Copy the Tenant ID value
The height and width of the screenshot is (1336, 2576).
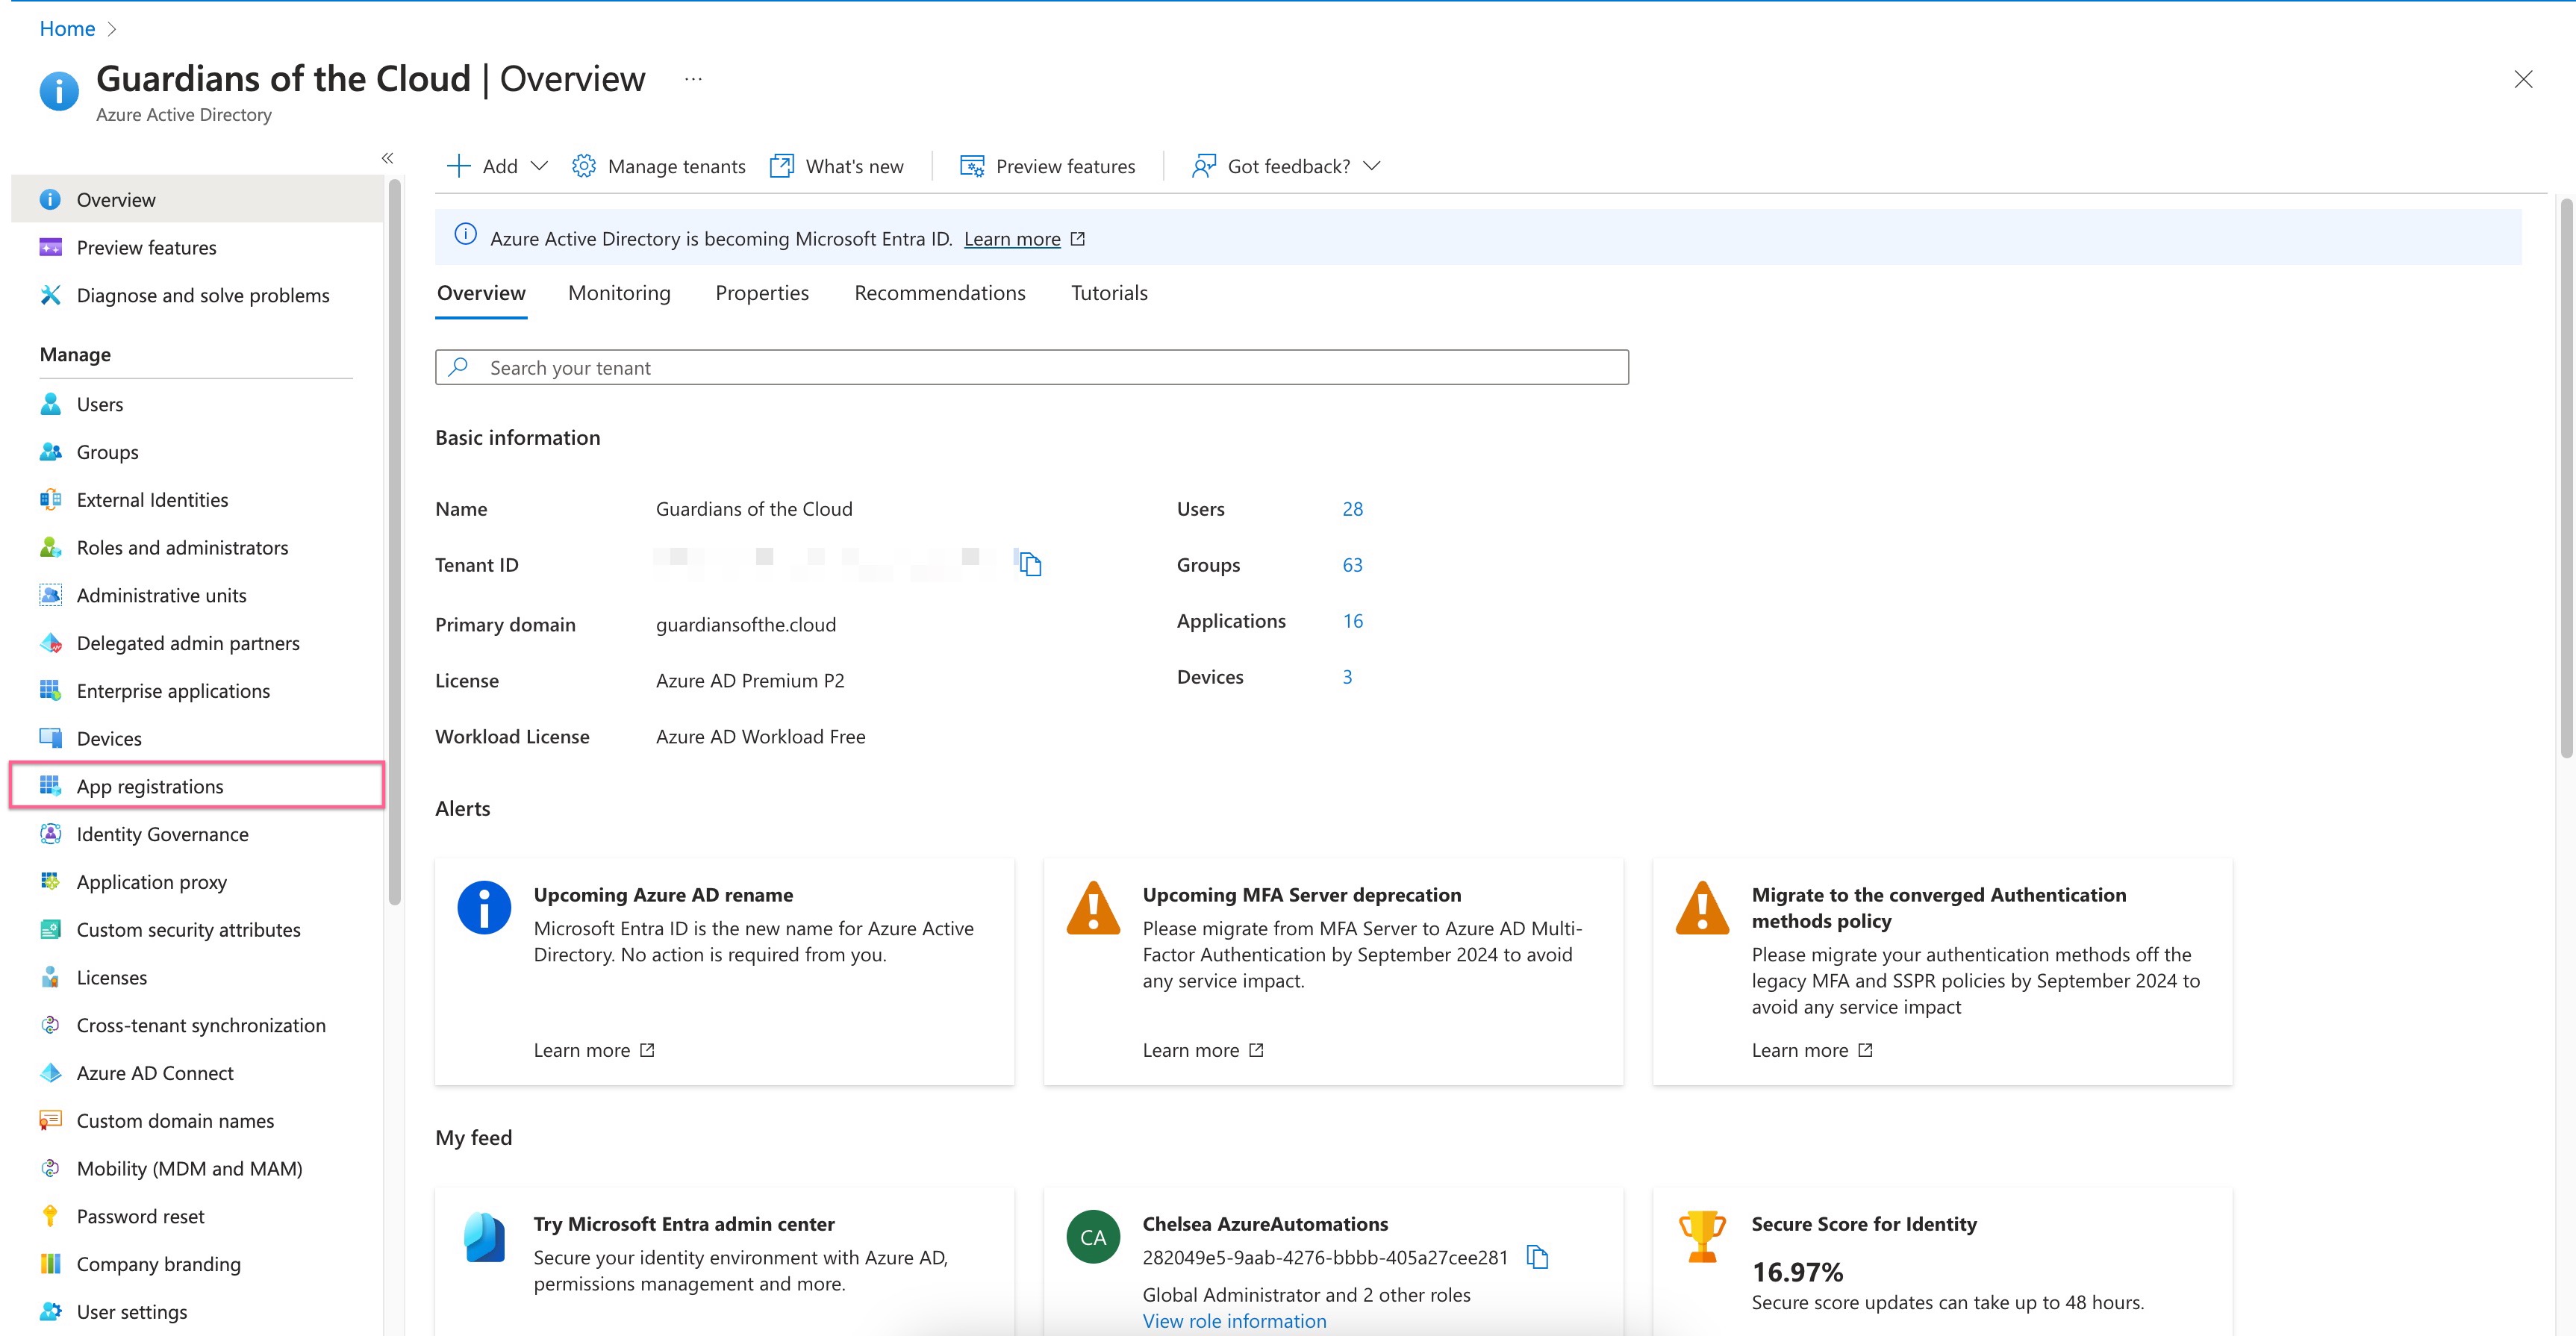[x=1030, y=563]
